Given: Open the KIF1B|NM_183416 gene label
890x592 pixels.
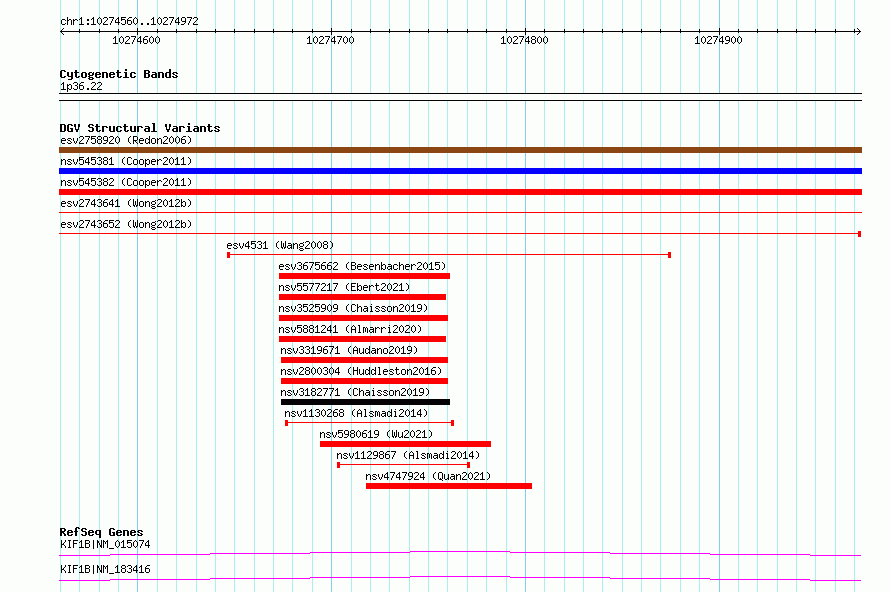Looking at the screenshot, I should tap(105, 569).
